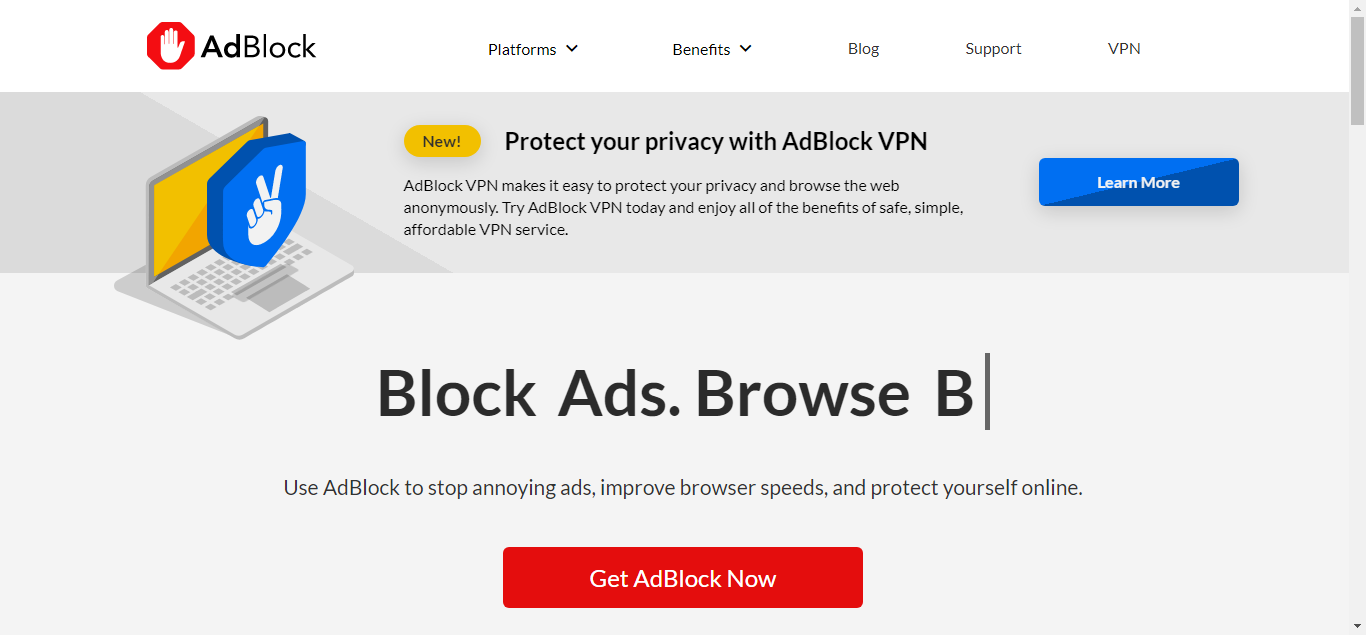Open the VPN link in the header
The height and width of the screenshot is (635, 1366).
click(x=1124, y=48)
